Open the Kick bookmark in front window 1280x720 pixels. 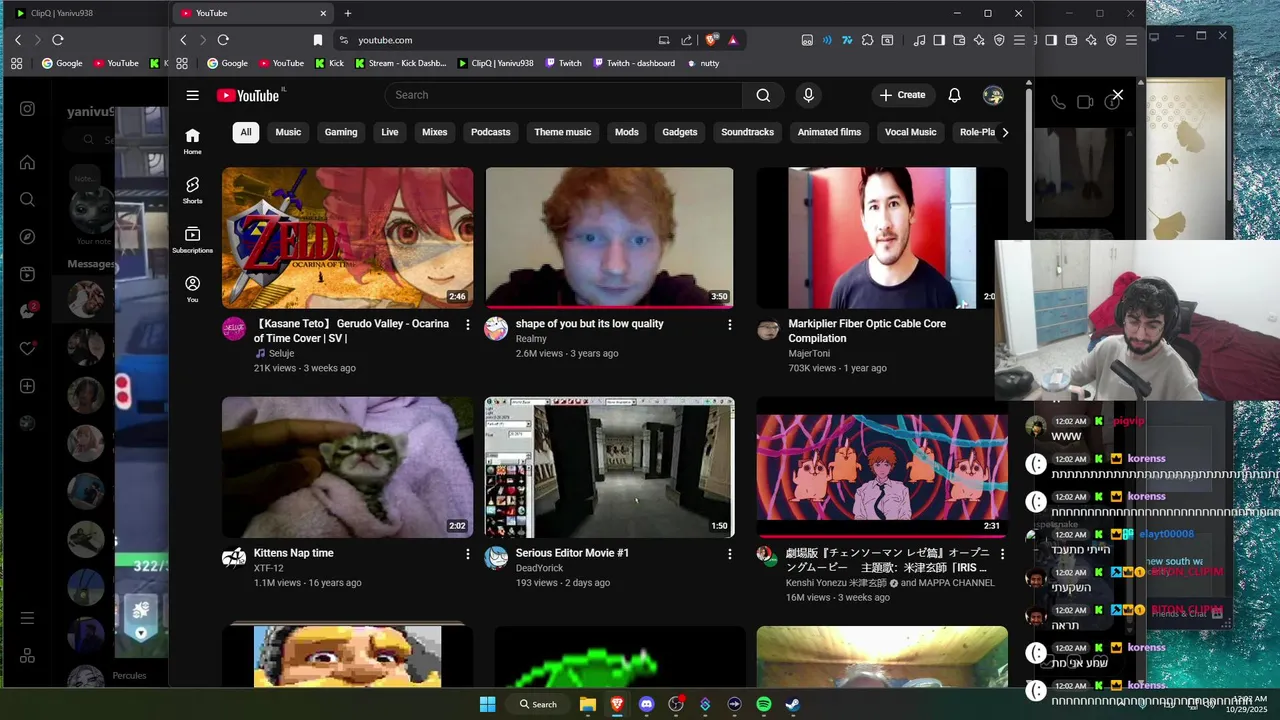point(329,63)
